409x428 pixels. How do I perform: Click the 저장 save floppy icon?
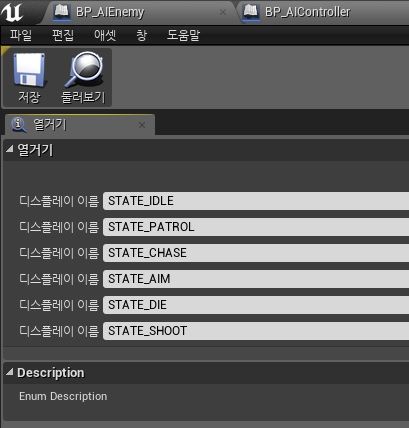[x=29, y=70]
